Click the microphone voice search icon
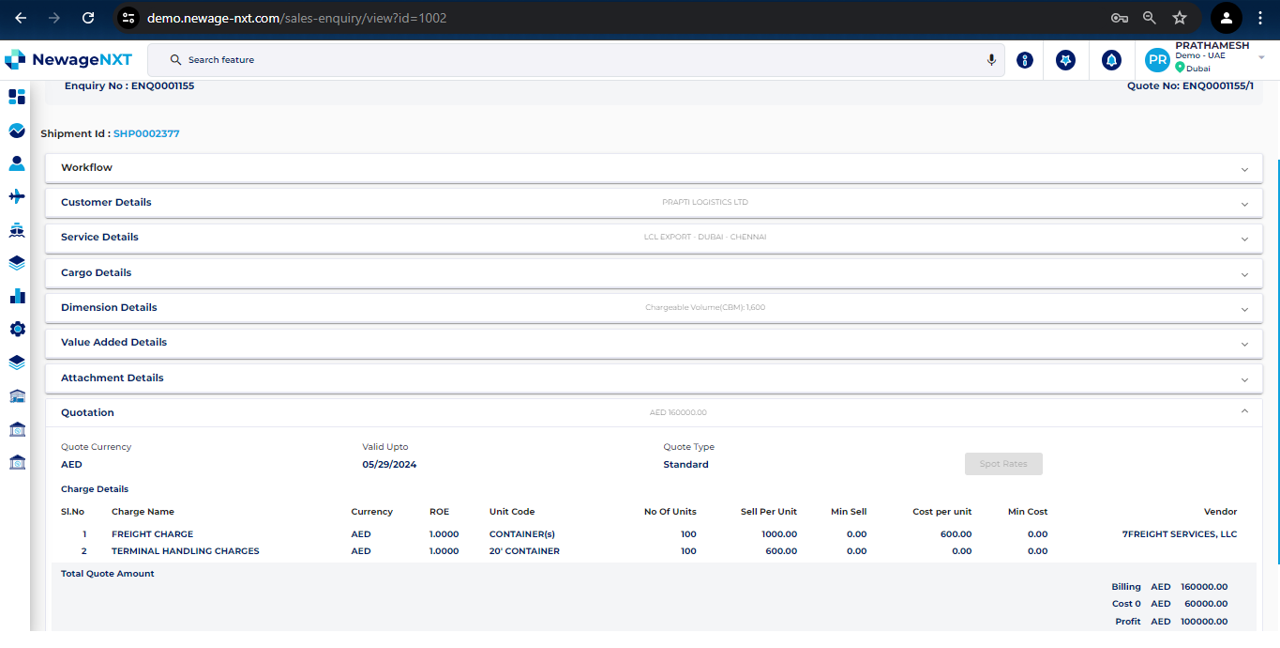This screenshot has width=1280, height=648. [991, 60]
